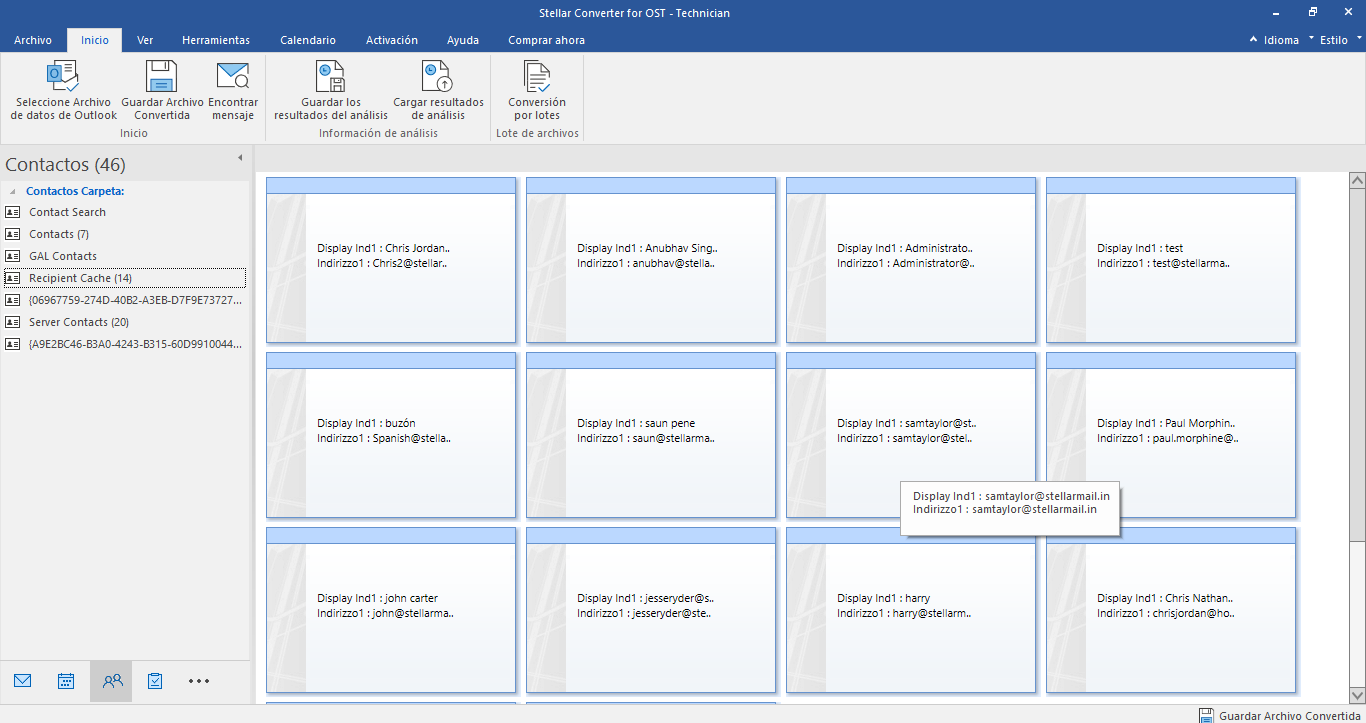Open Encontrar mensaje tool
This screenshot has width=1366, height=723.
pos(233,78)
